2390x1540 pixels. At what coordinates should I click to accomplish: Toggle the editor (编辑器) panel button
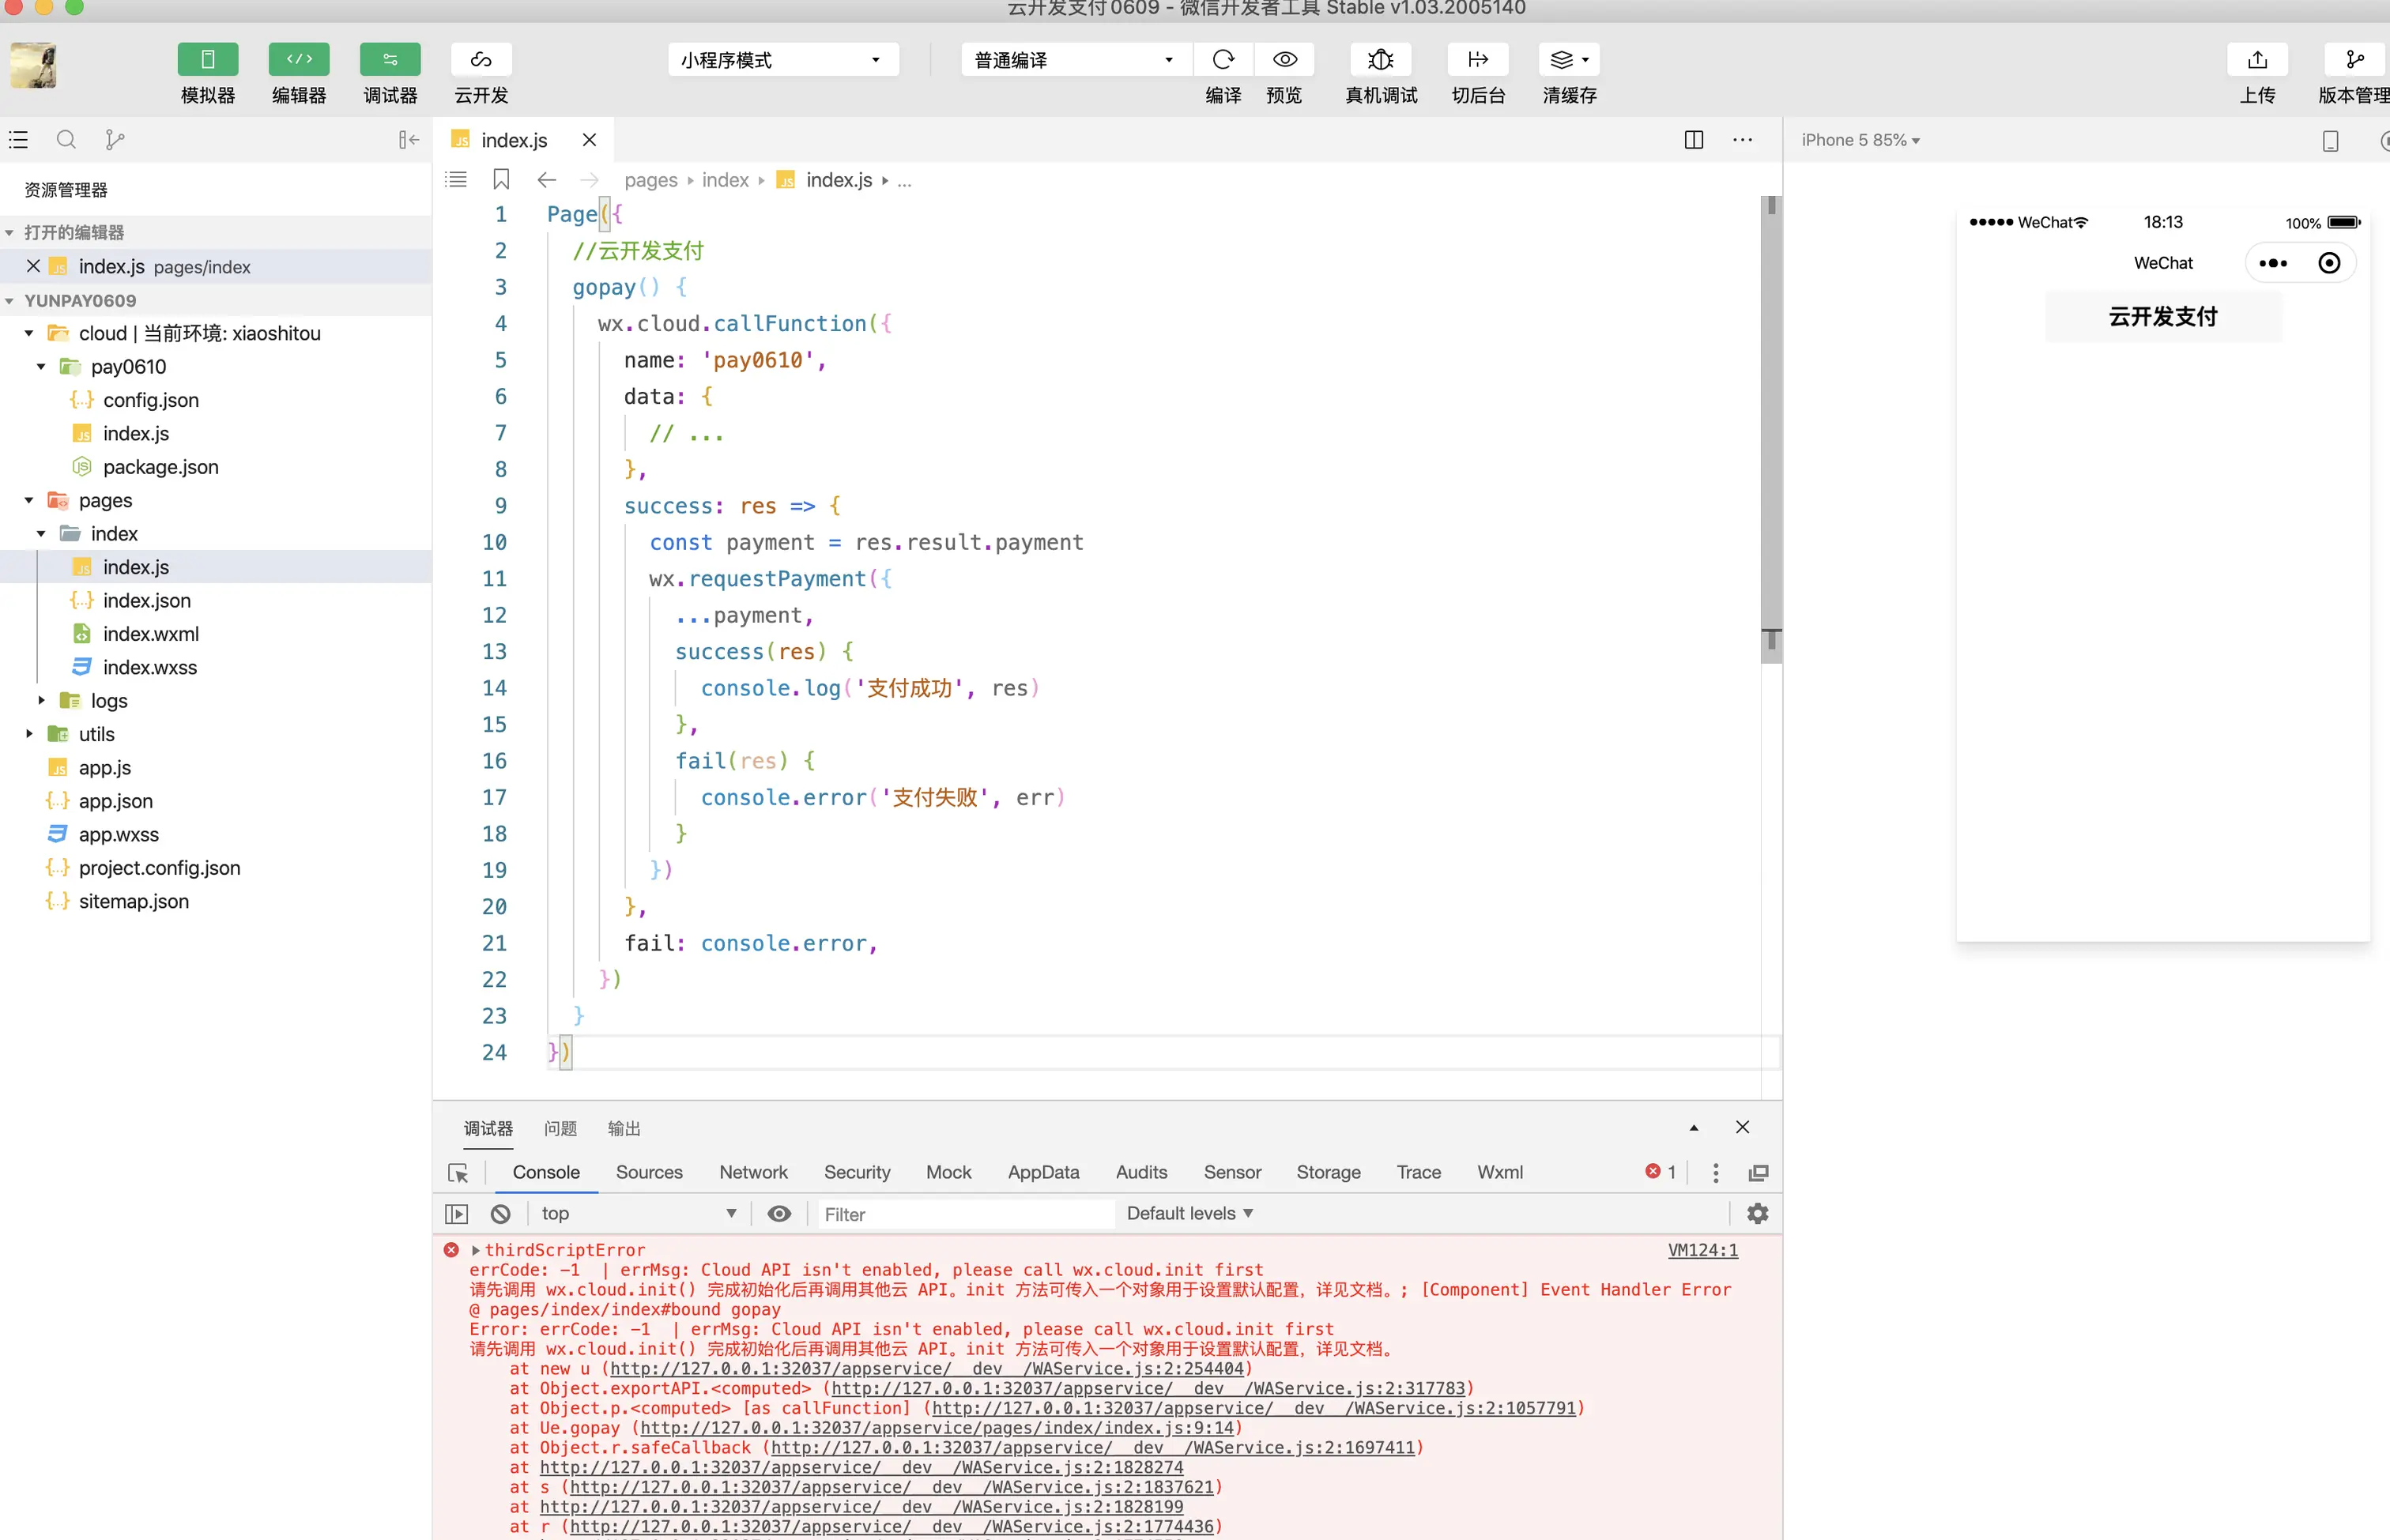pos(299,60)
